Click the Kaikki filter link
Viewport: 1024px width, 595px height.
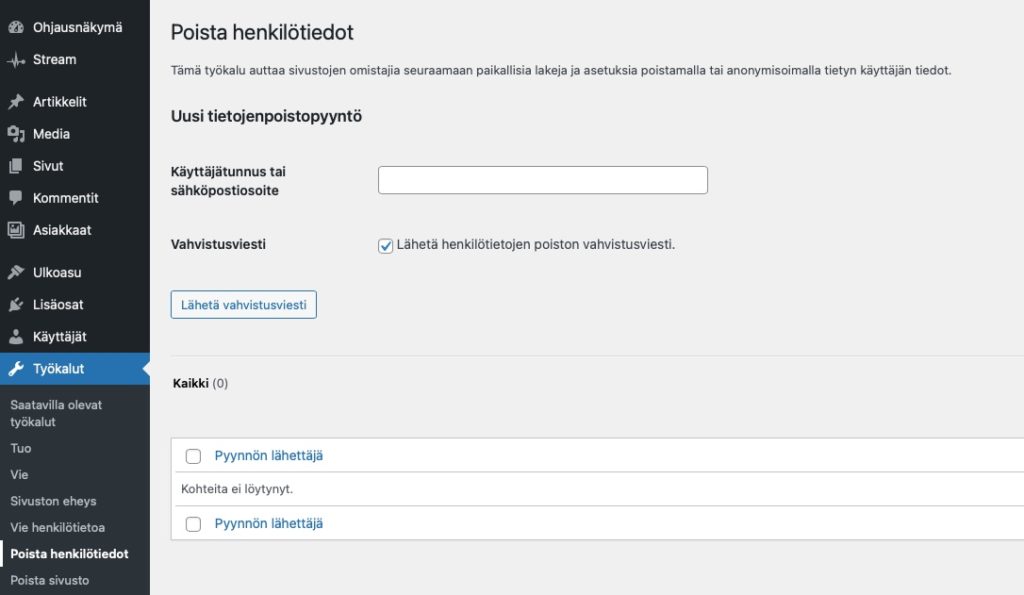pos(190,383)
